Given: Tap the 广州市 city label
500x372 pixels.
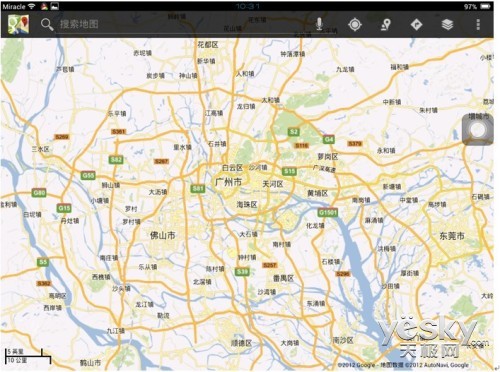Looking at the screenshot, I should click(228, 182).
